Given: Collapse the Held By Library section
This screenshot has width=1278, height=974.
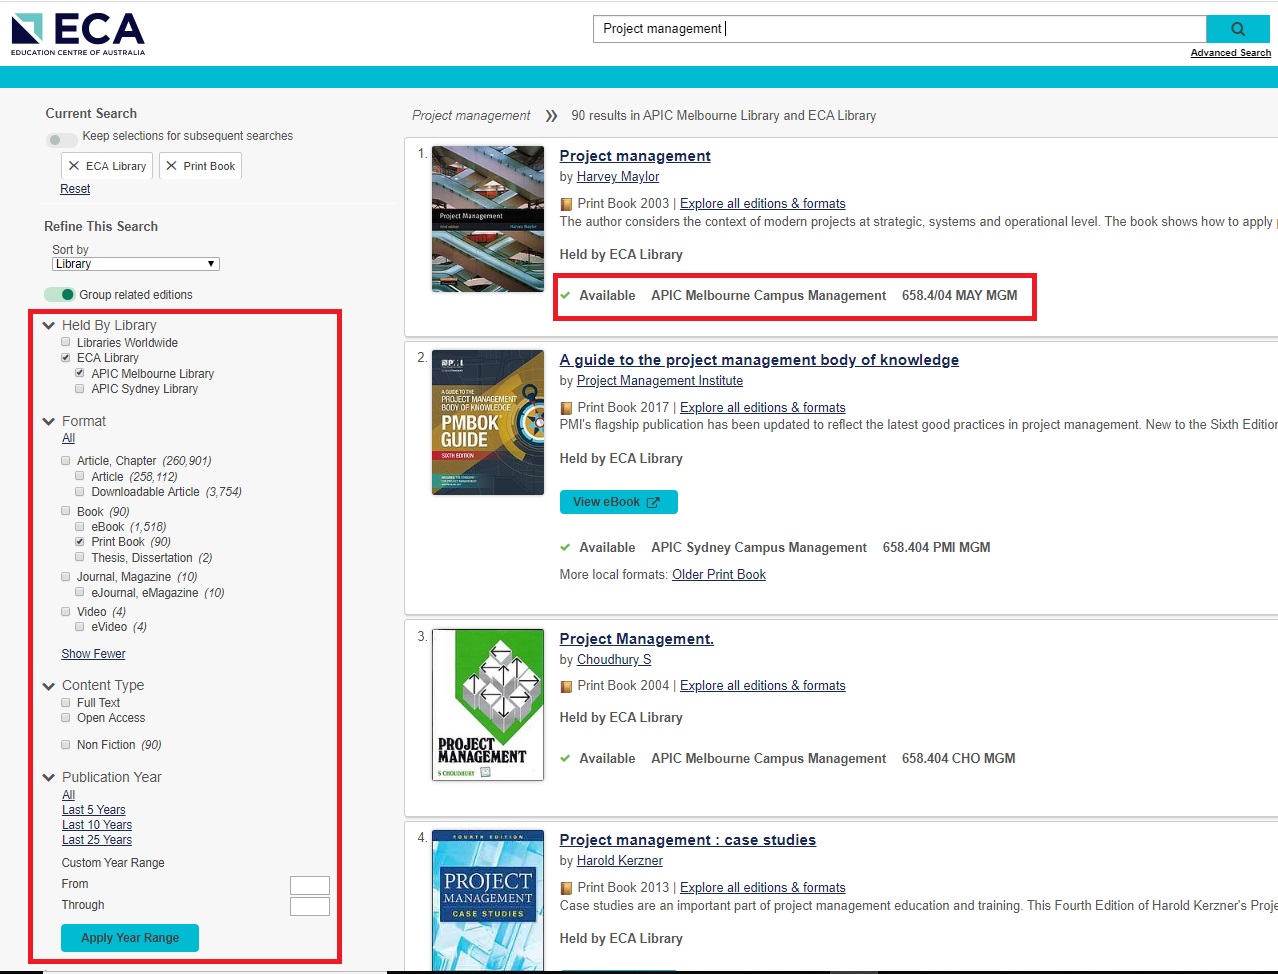Looking at the screenshot, I should point(48,325).
